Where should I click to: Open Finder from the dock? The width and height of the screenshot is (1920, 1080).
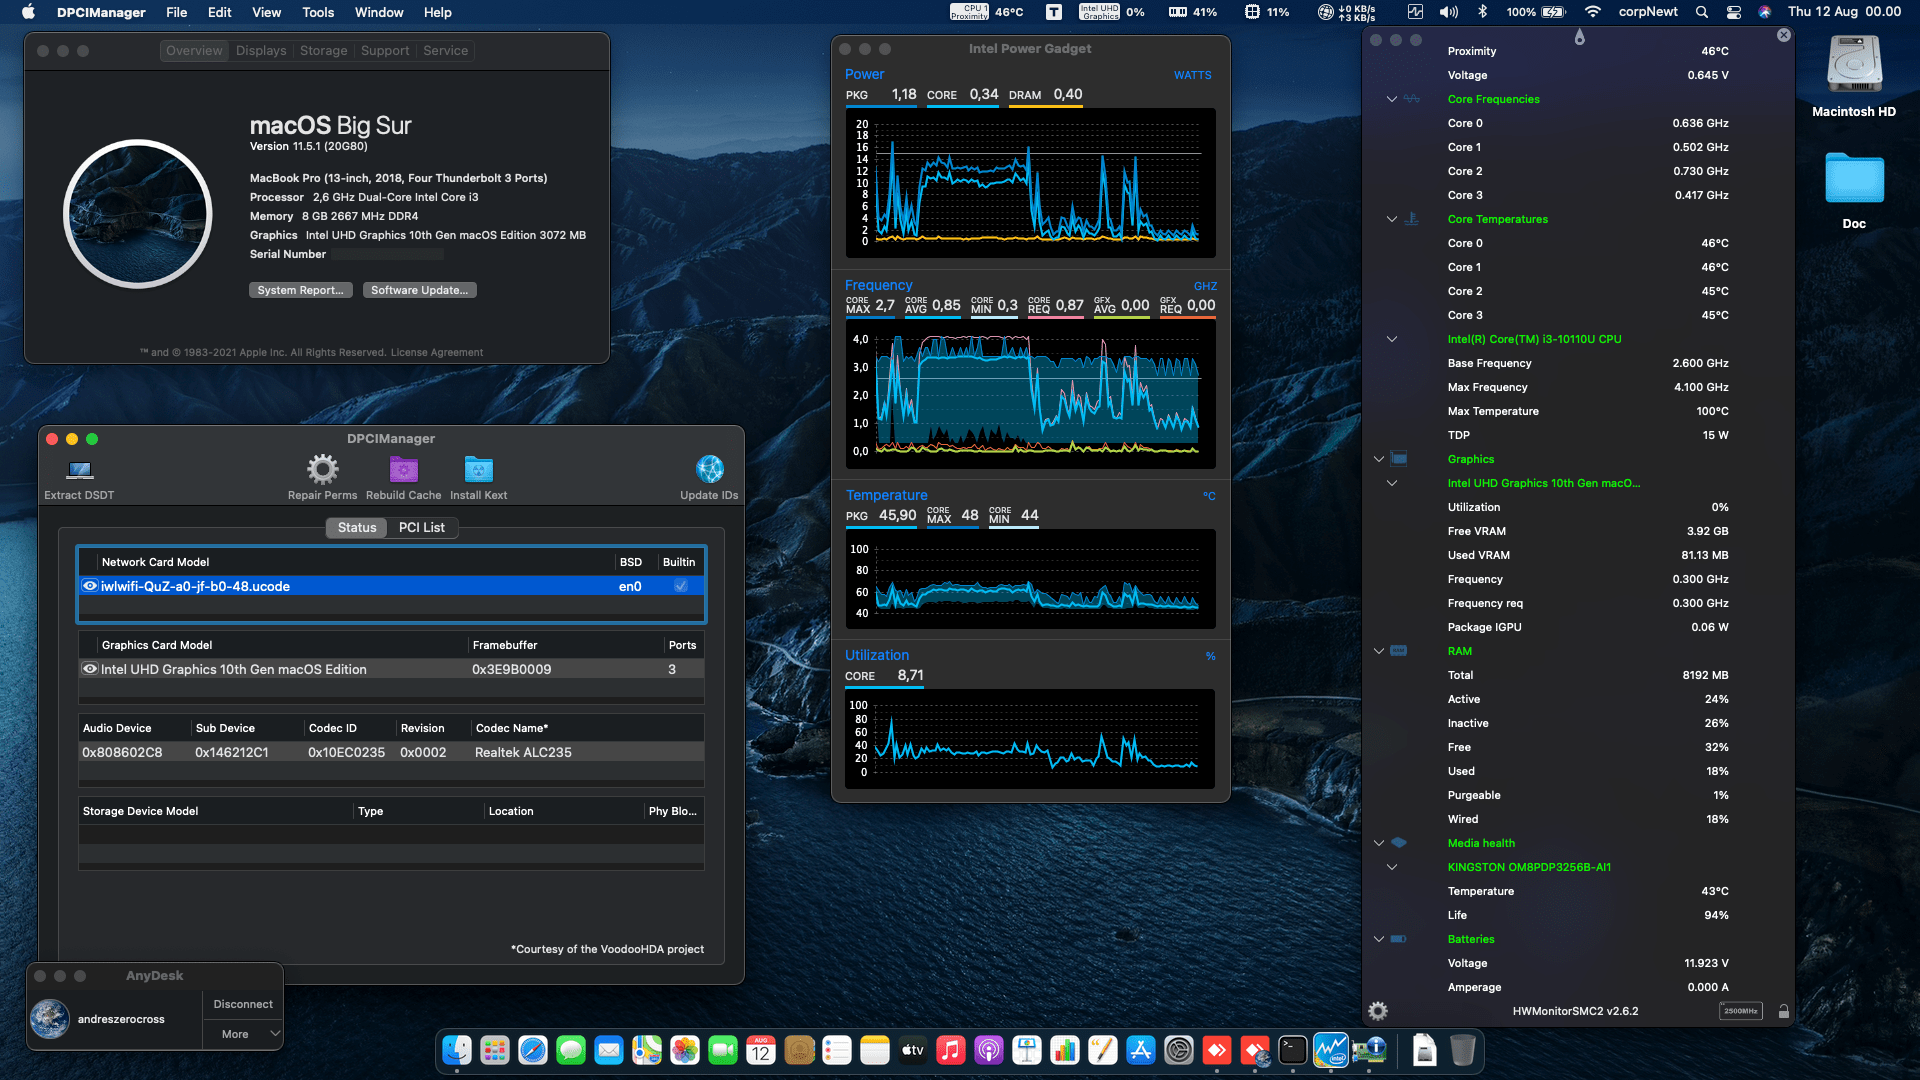pyautogui.click(x=457, y=1050)
